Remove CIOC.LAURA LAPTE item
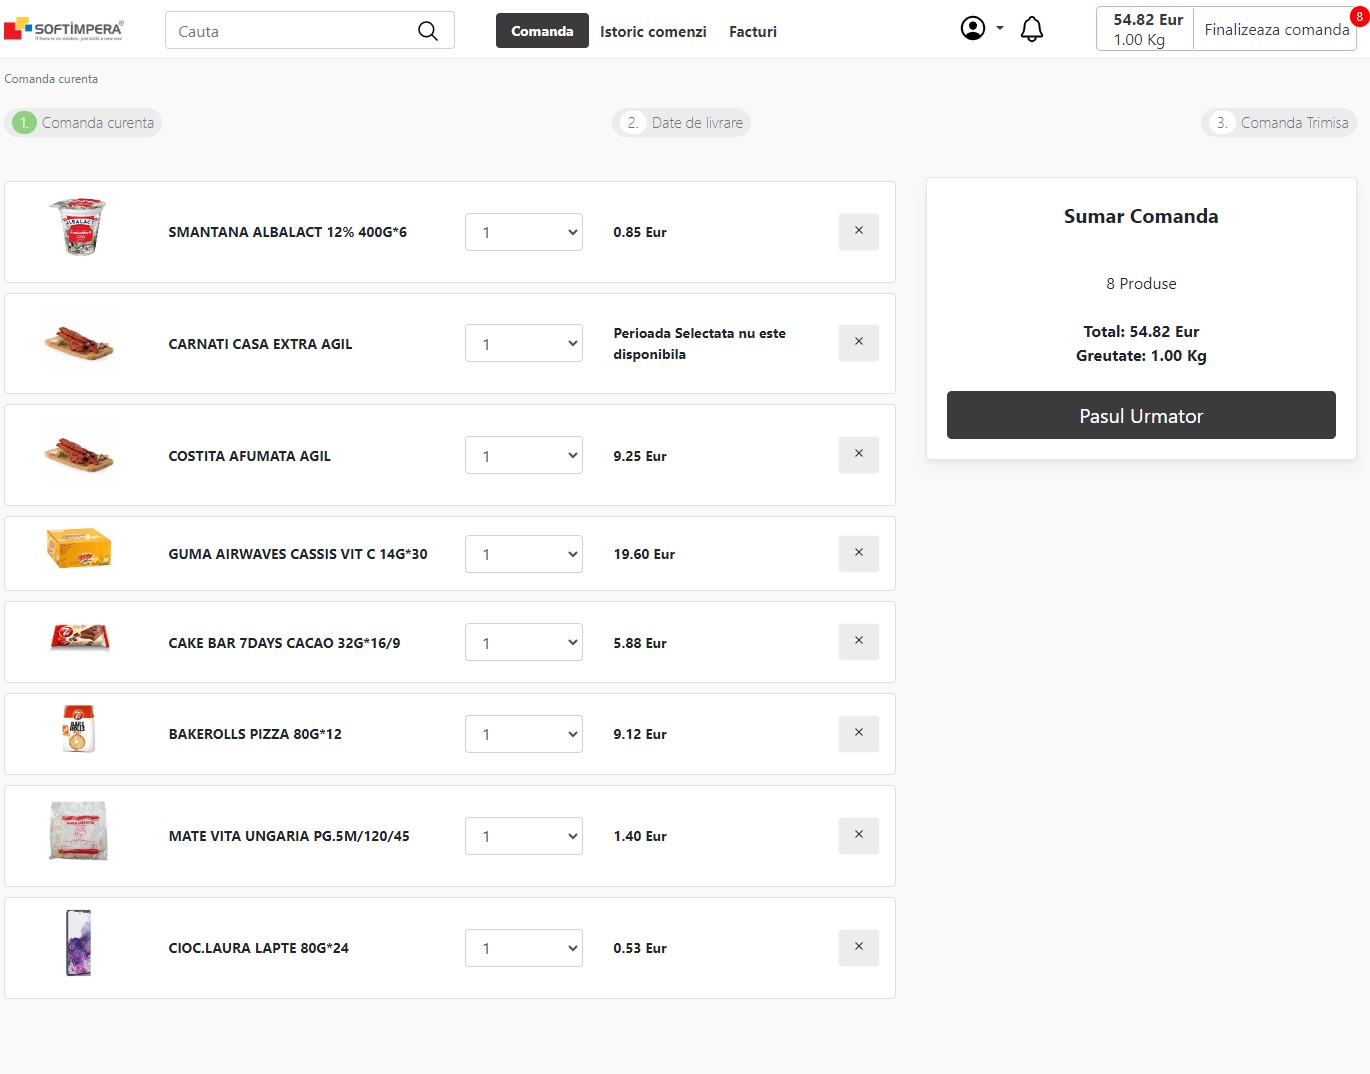Image resolution: width=1370 pixels, height=1074 pixels. [x=859, y=947]
